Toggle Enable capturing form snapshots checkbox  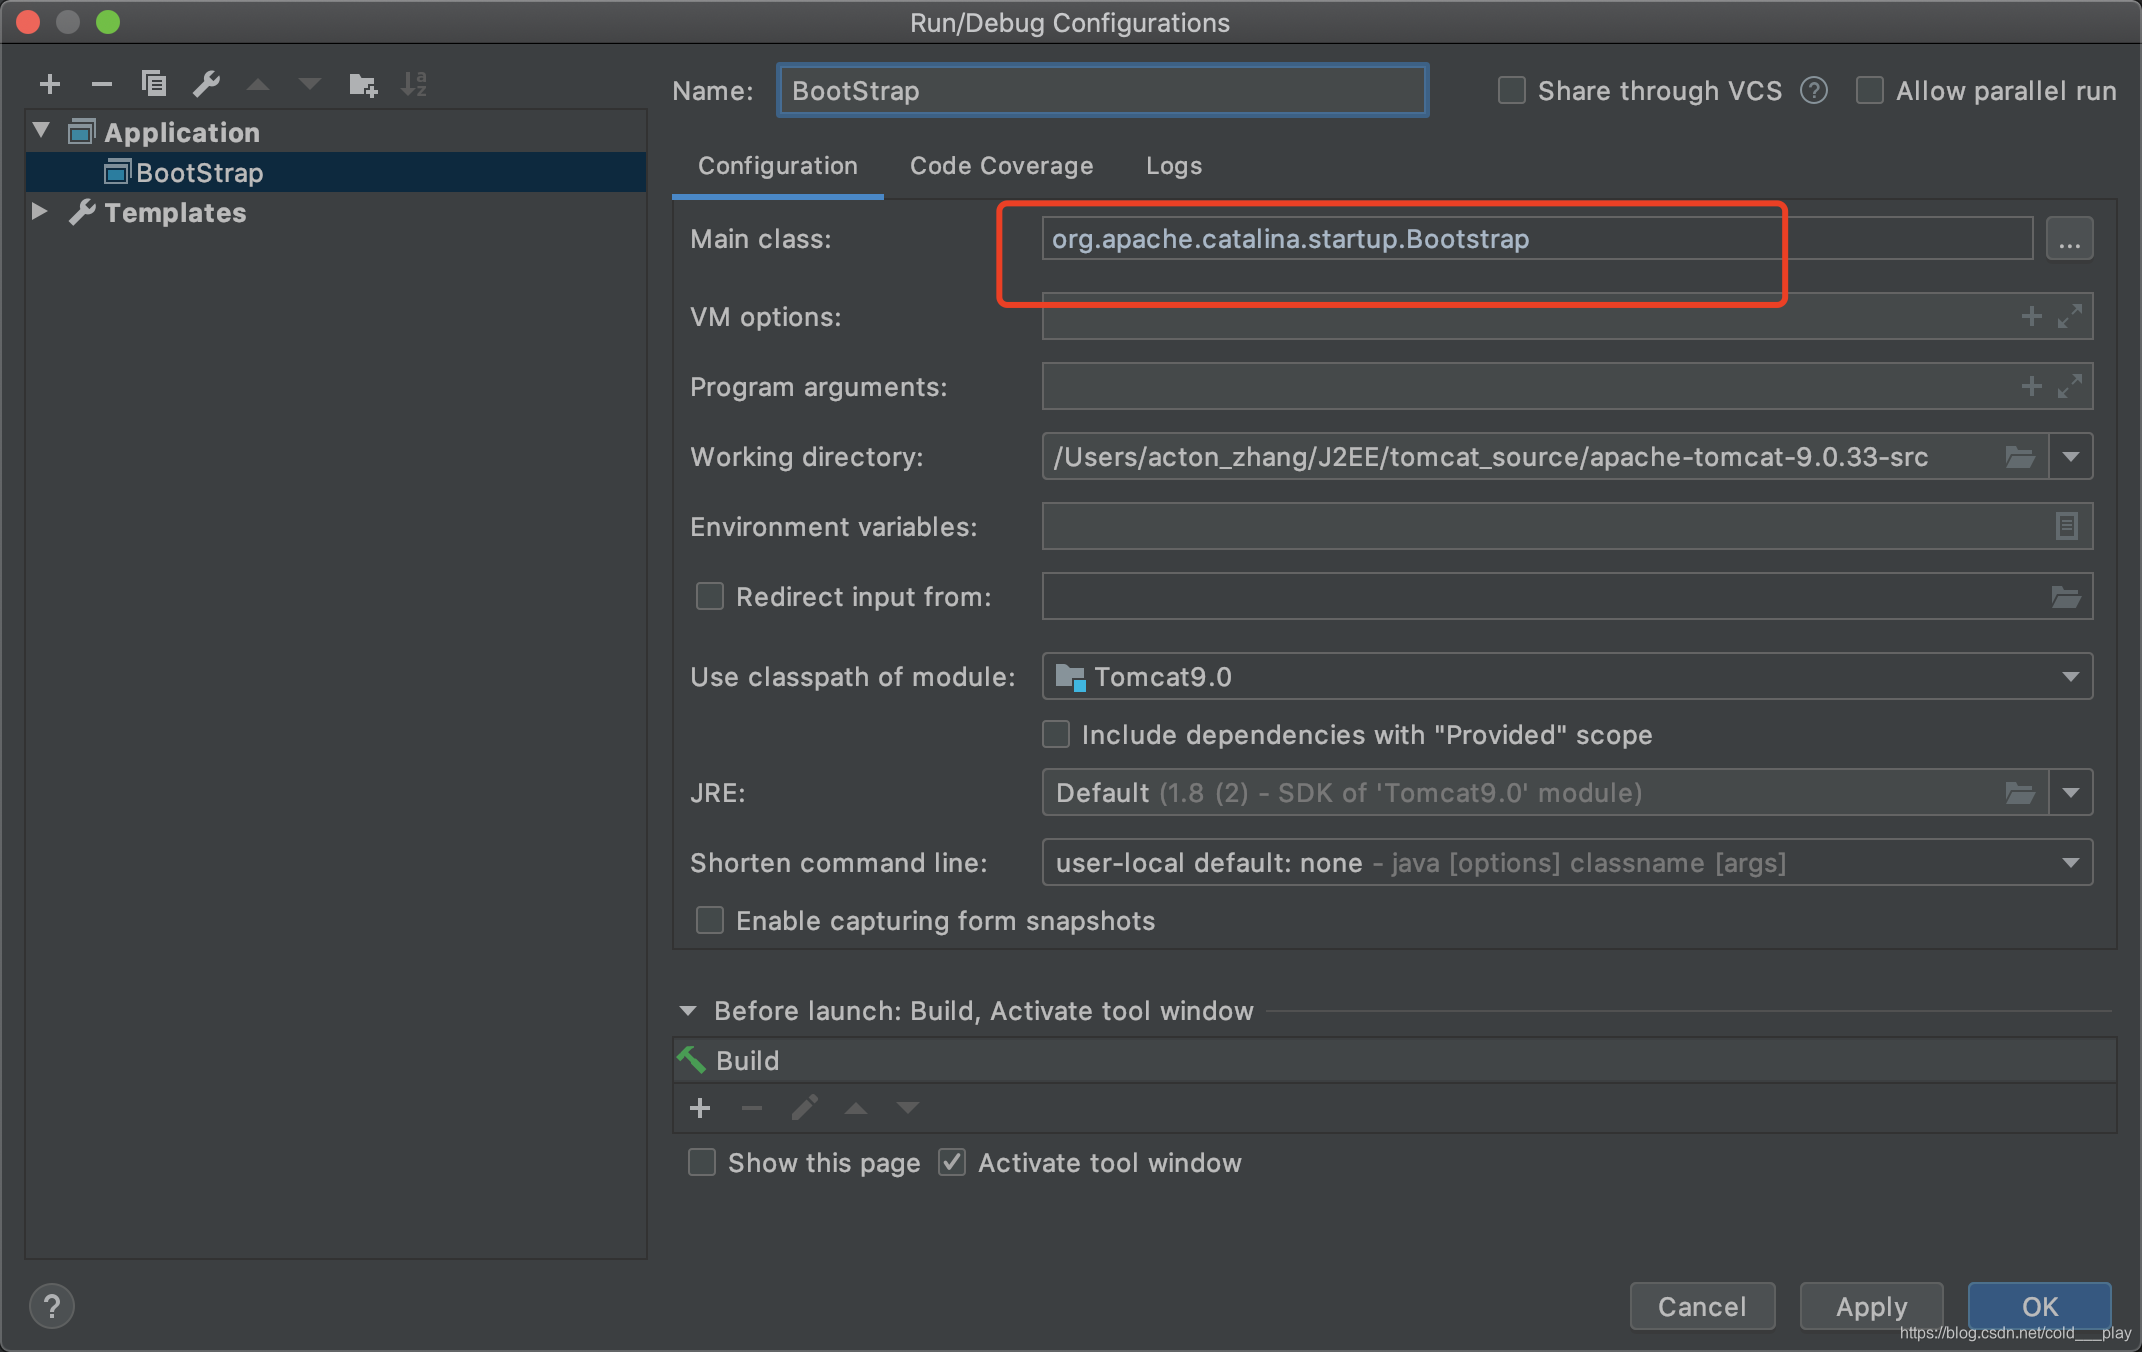[x=707, y=919]
